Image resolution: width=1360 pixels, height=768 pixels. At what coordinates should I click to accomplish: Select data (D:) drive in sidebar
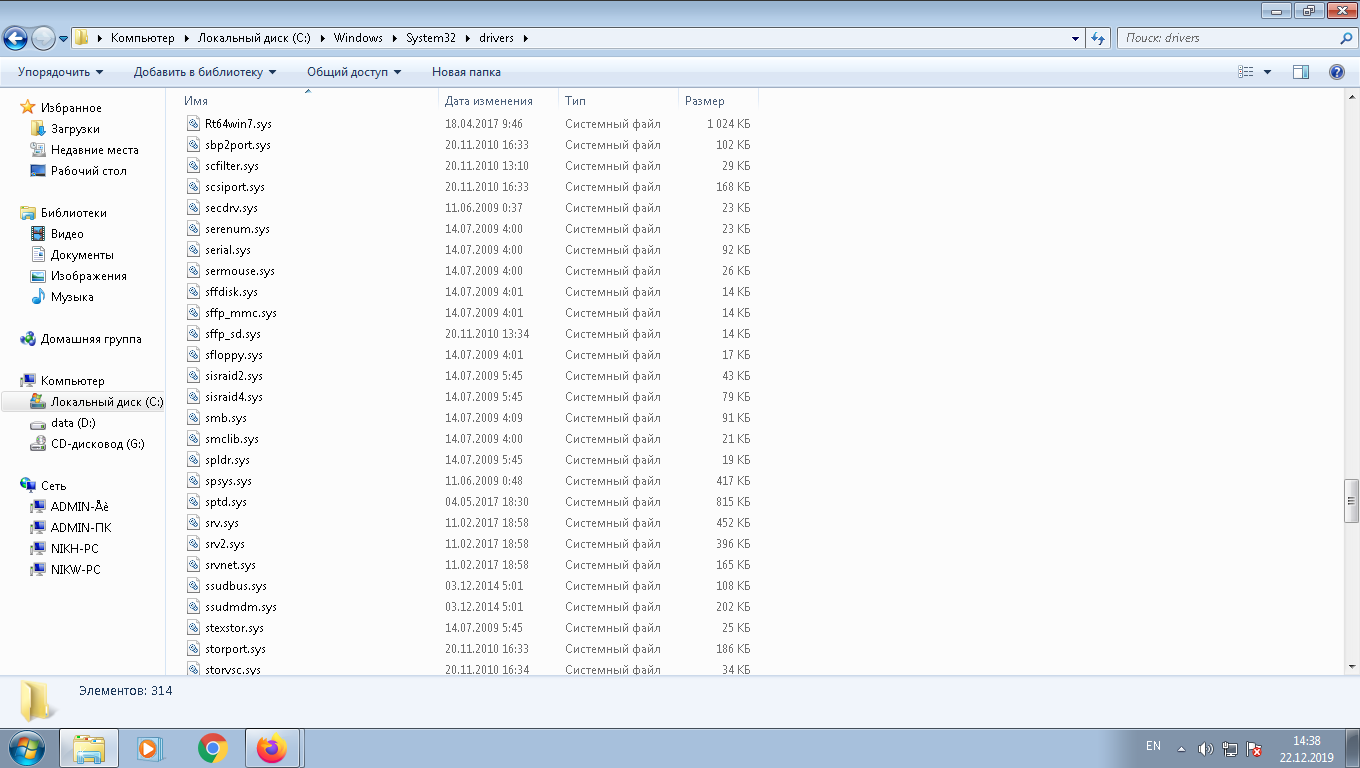(73, 423)
